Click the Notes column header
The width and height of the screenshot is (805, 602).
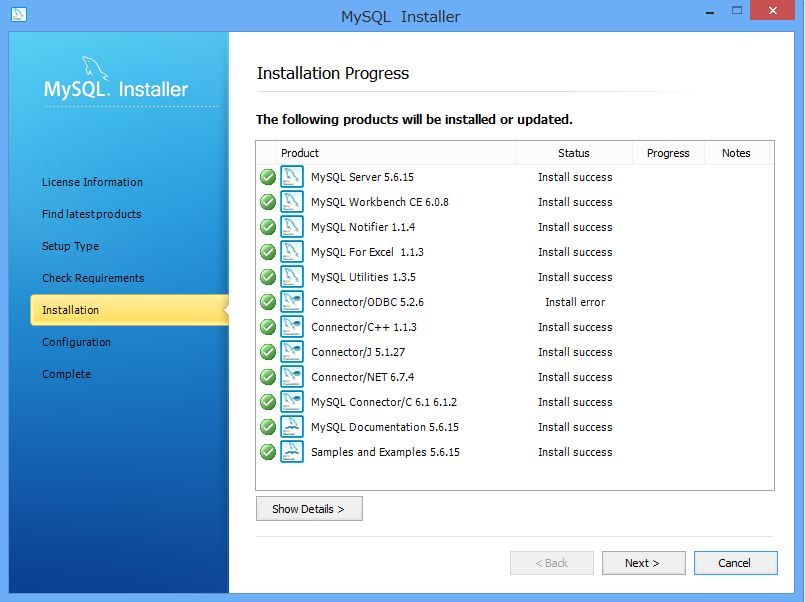tap(736, 153)
